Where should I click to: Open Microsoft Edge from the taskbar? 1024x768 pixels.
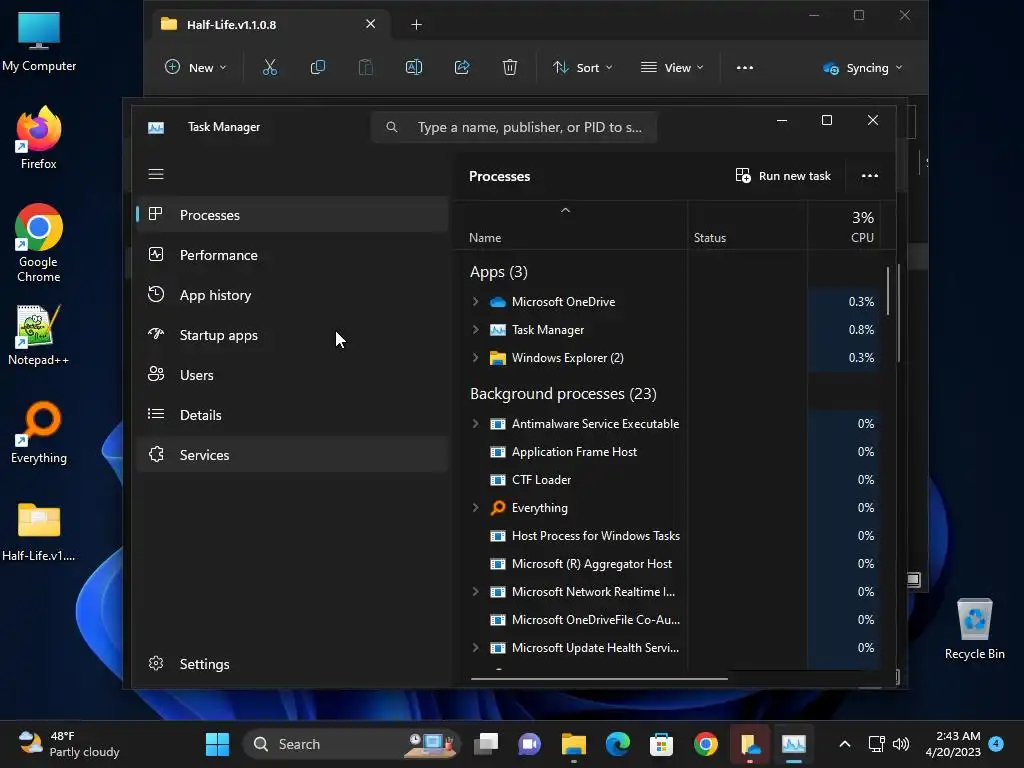tap(617, 744)
